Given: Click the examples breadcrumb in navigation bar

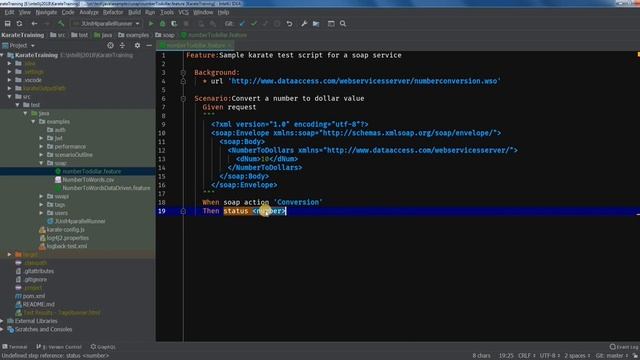Looking at the screenshot, I should [x=133, y=35].
